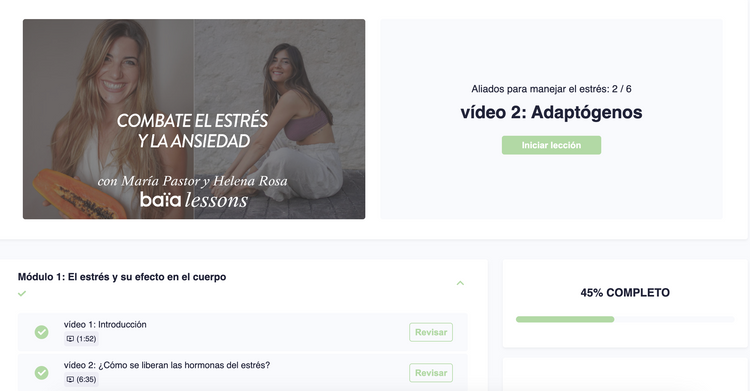
Task: Click the vídeo 2: Adaptógenos heading
Action: point(551,112)
